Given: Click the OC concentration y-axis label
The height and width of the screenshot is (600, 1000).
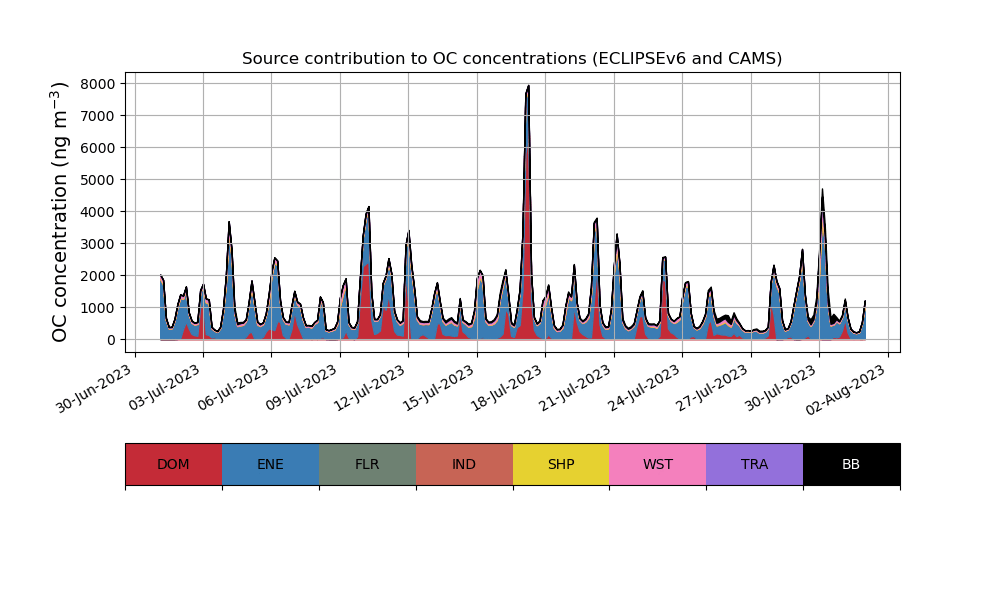Looking at the screenshot, I should pyautogui.click(x=61, y=212).
